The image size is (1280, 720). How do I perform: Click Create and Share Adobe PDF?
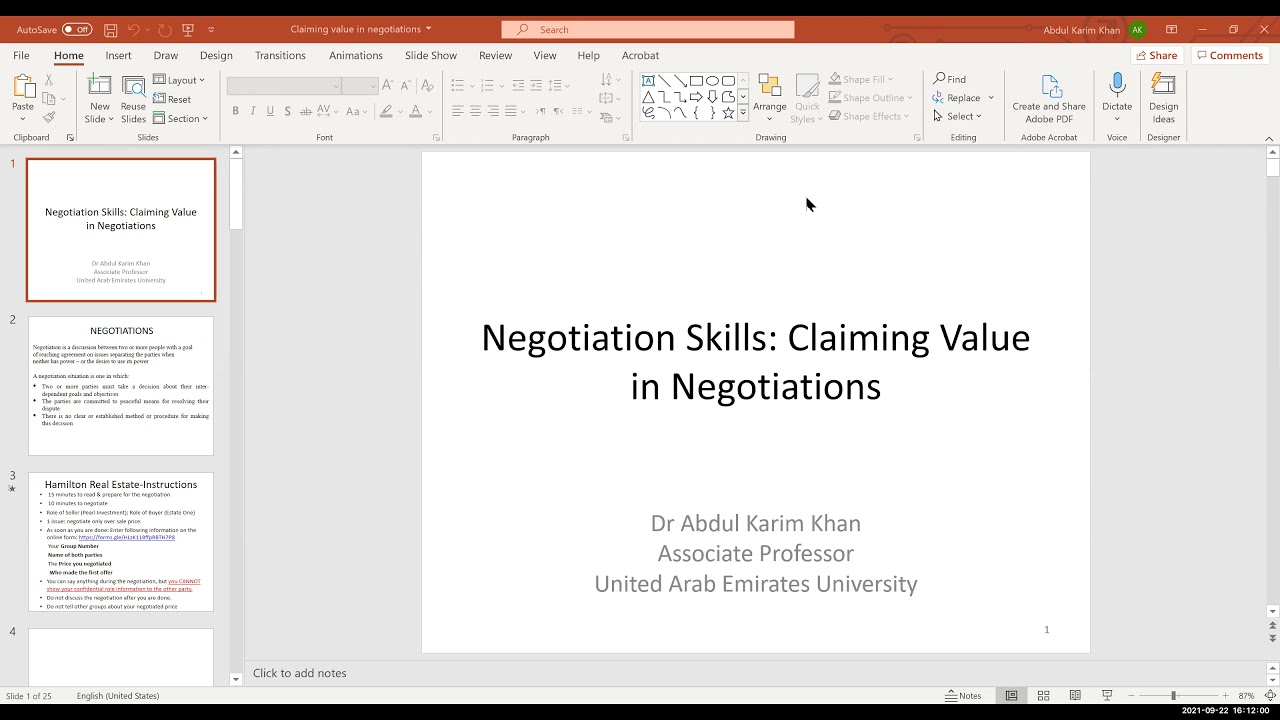1049,97
